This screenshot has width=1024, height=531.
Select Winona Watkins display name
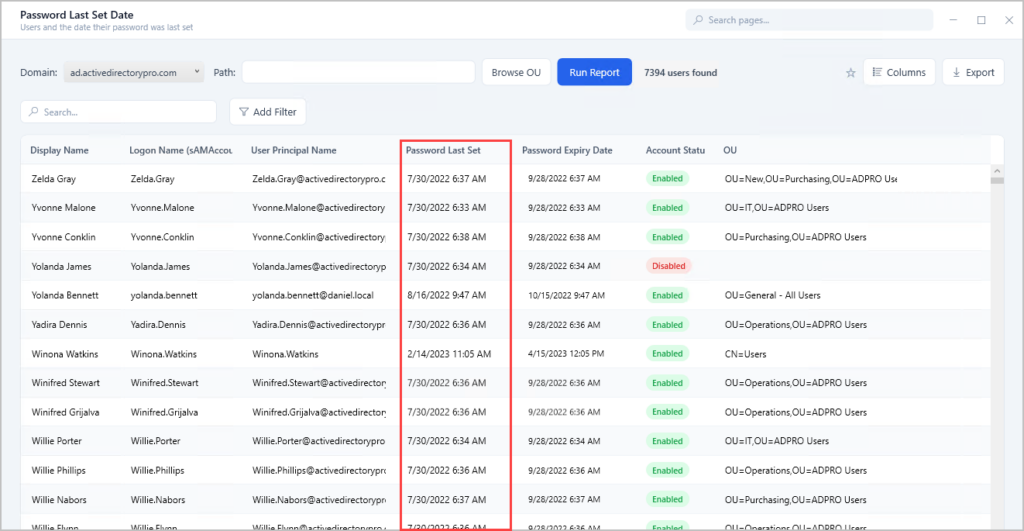click(65, 354)
